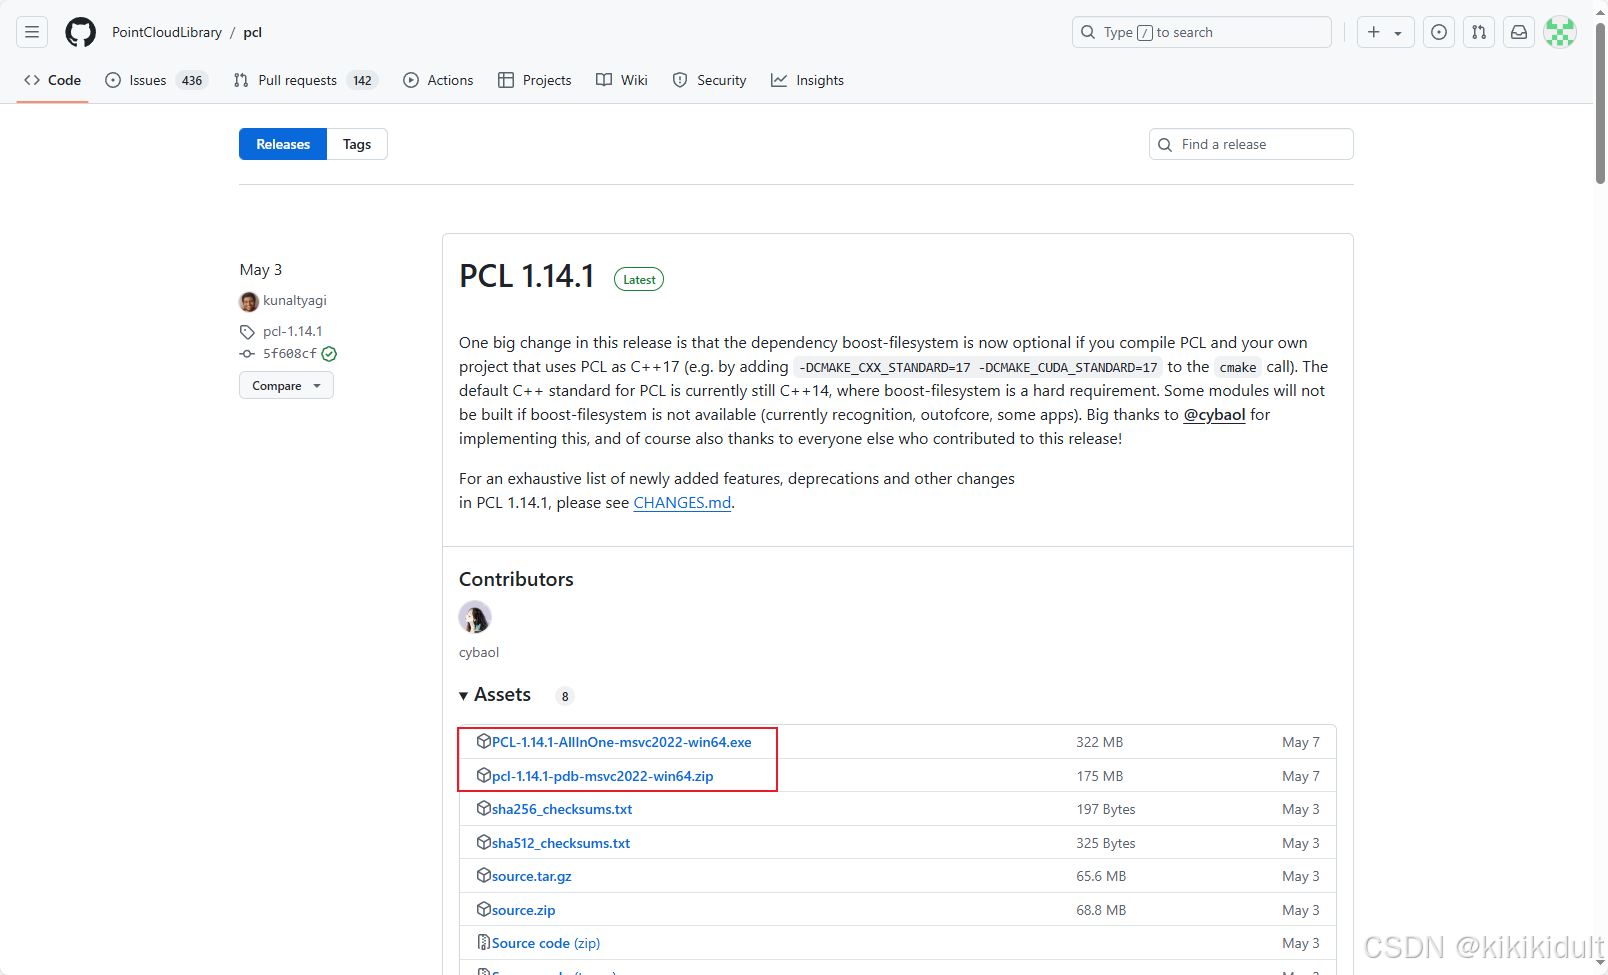Image resolution: width=1608 pixels, height=975 pixels.
Task: Open the Compare dropdown
Action: click(286, 385)
